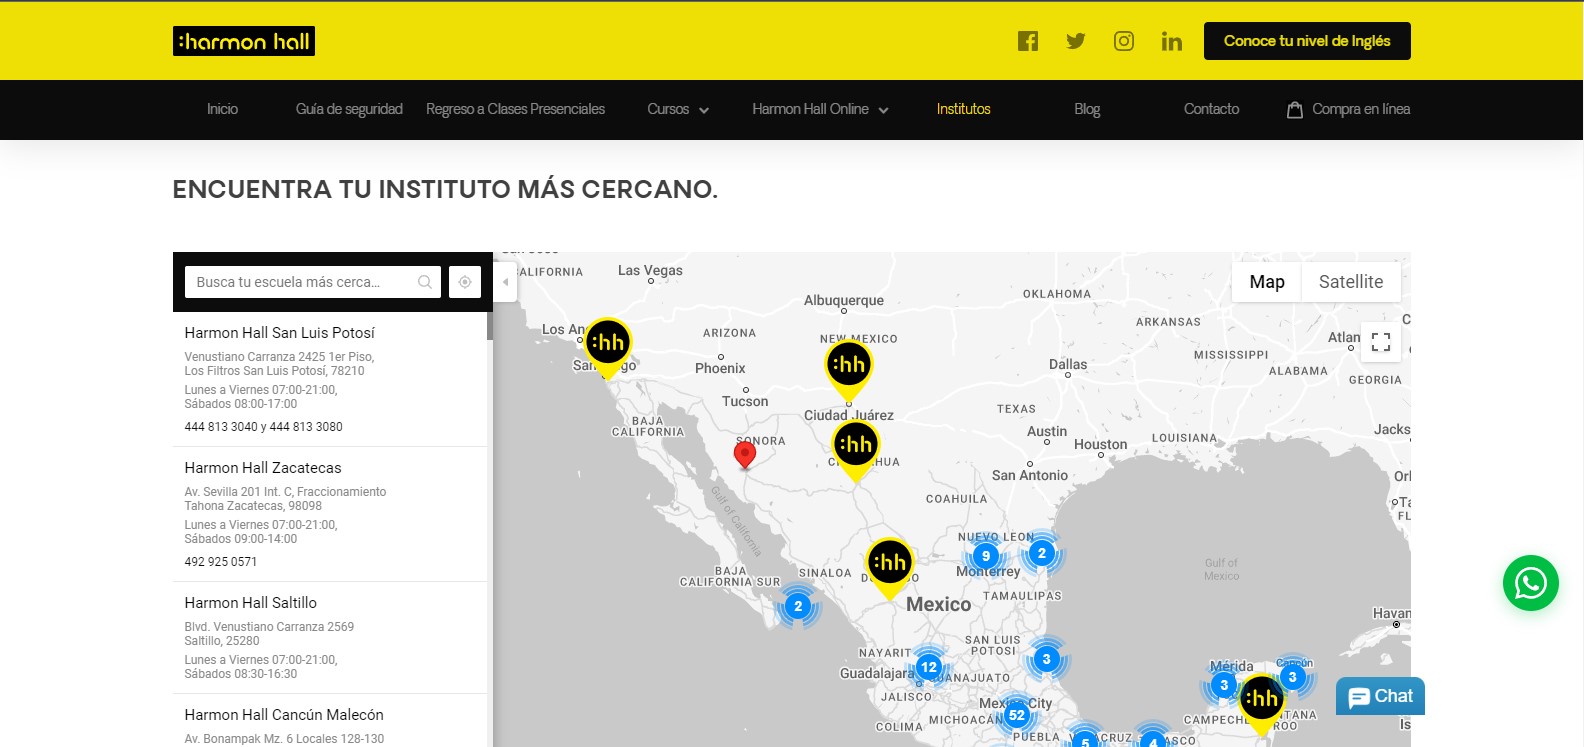
Task: Open the 3 cluster at Mérida
Action: pyautogui.click(x=1224, y=685)
